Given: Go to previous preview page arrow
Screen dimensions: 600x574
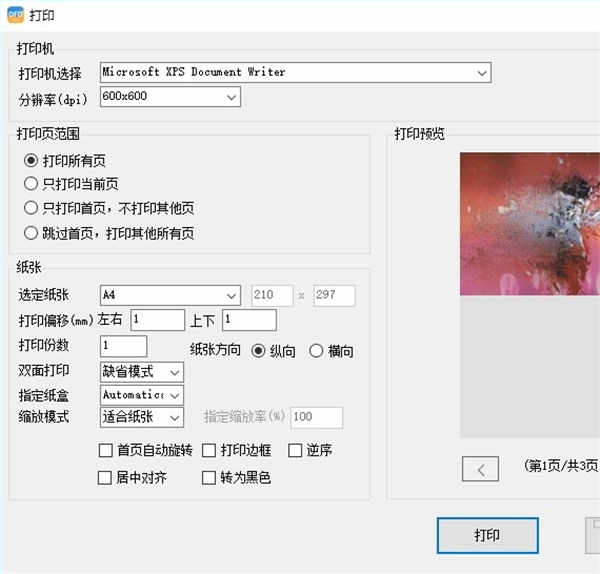Looking at the screenshot, I should [480, 469].
